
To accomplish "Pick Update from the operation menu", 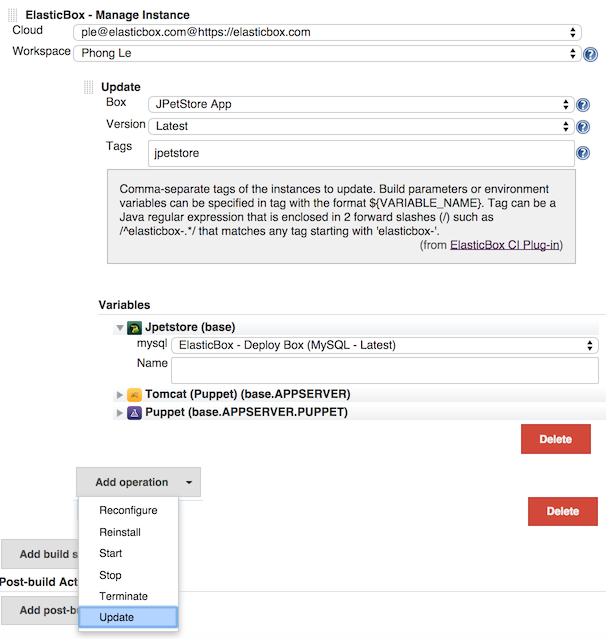I will pyautogui.click(x=128, y=617).
